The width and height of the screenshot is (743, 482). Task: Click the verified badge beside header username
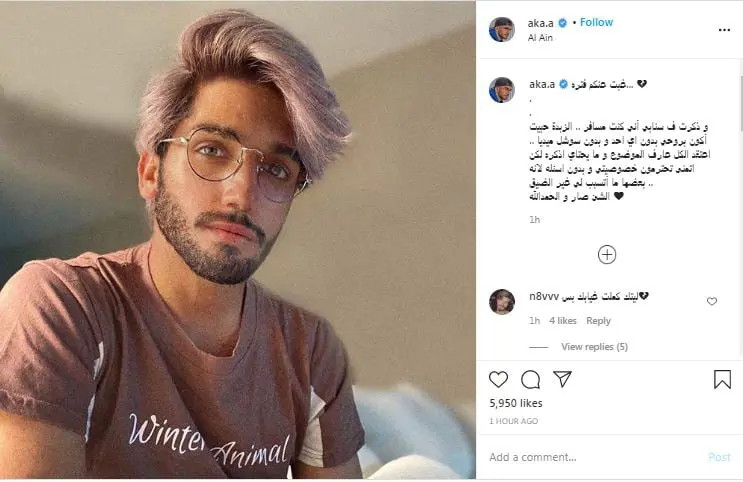[562, 23]
